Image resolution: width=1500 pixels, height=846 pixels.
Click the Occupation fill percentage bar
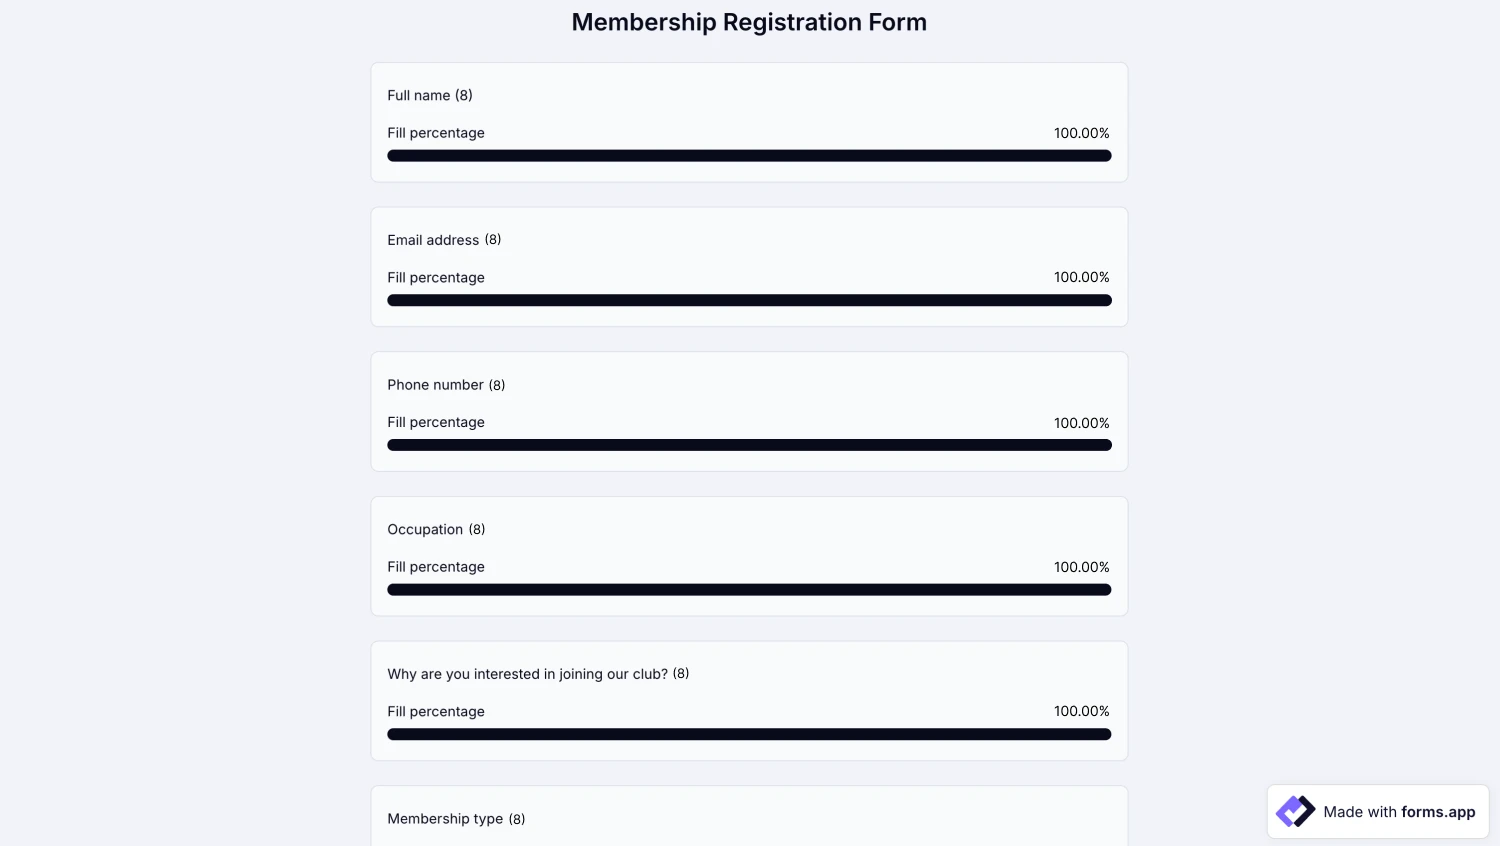749,589
